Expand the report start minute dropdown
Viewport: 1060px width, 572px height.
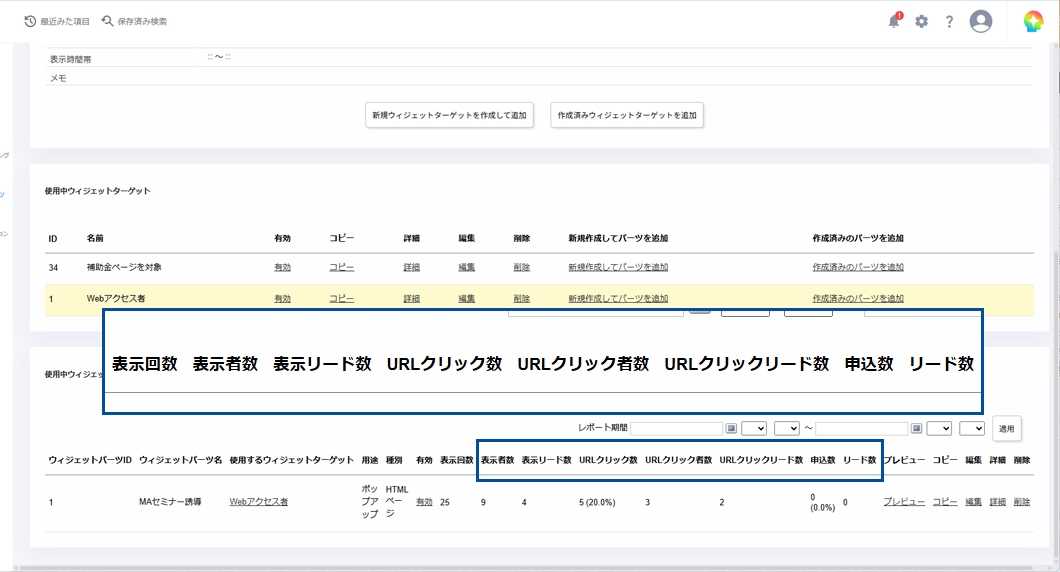tap(786, 429)
